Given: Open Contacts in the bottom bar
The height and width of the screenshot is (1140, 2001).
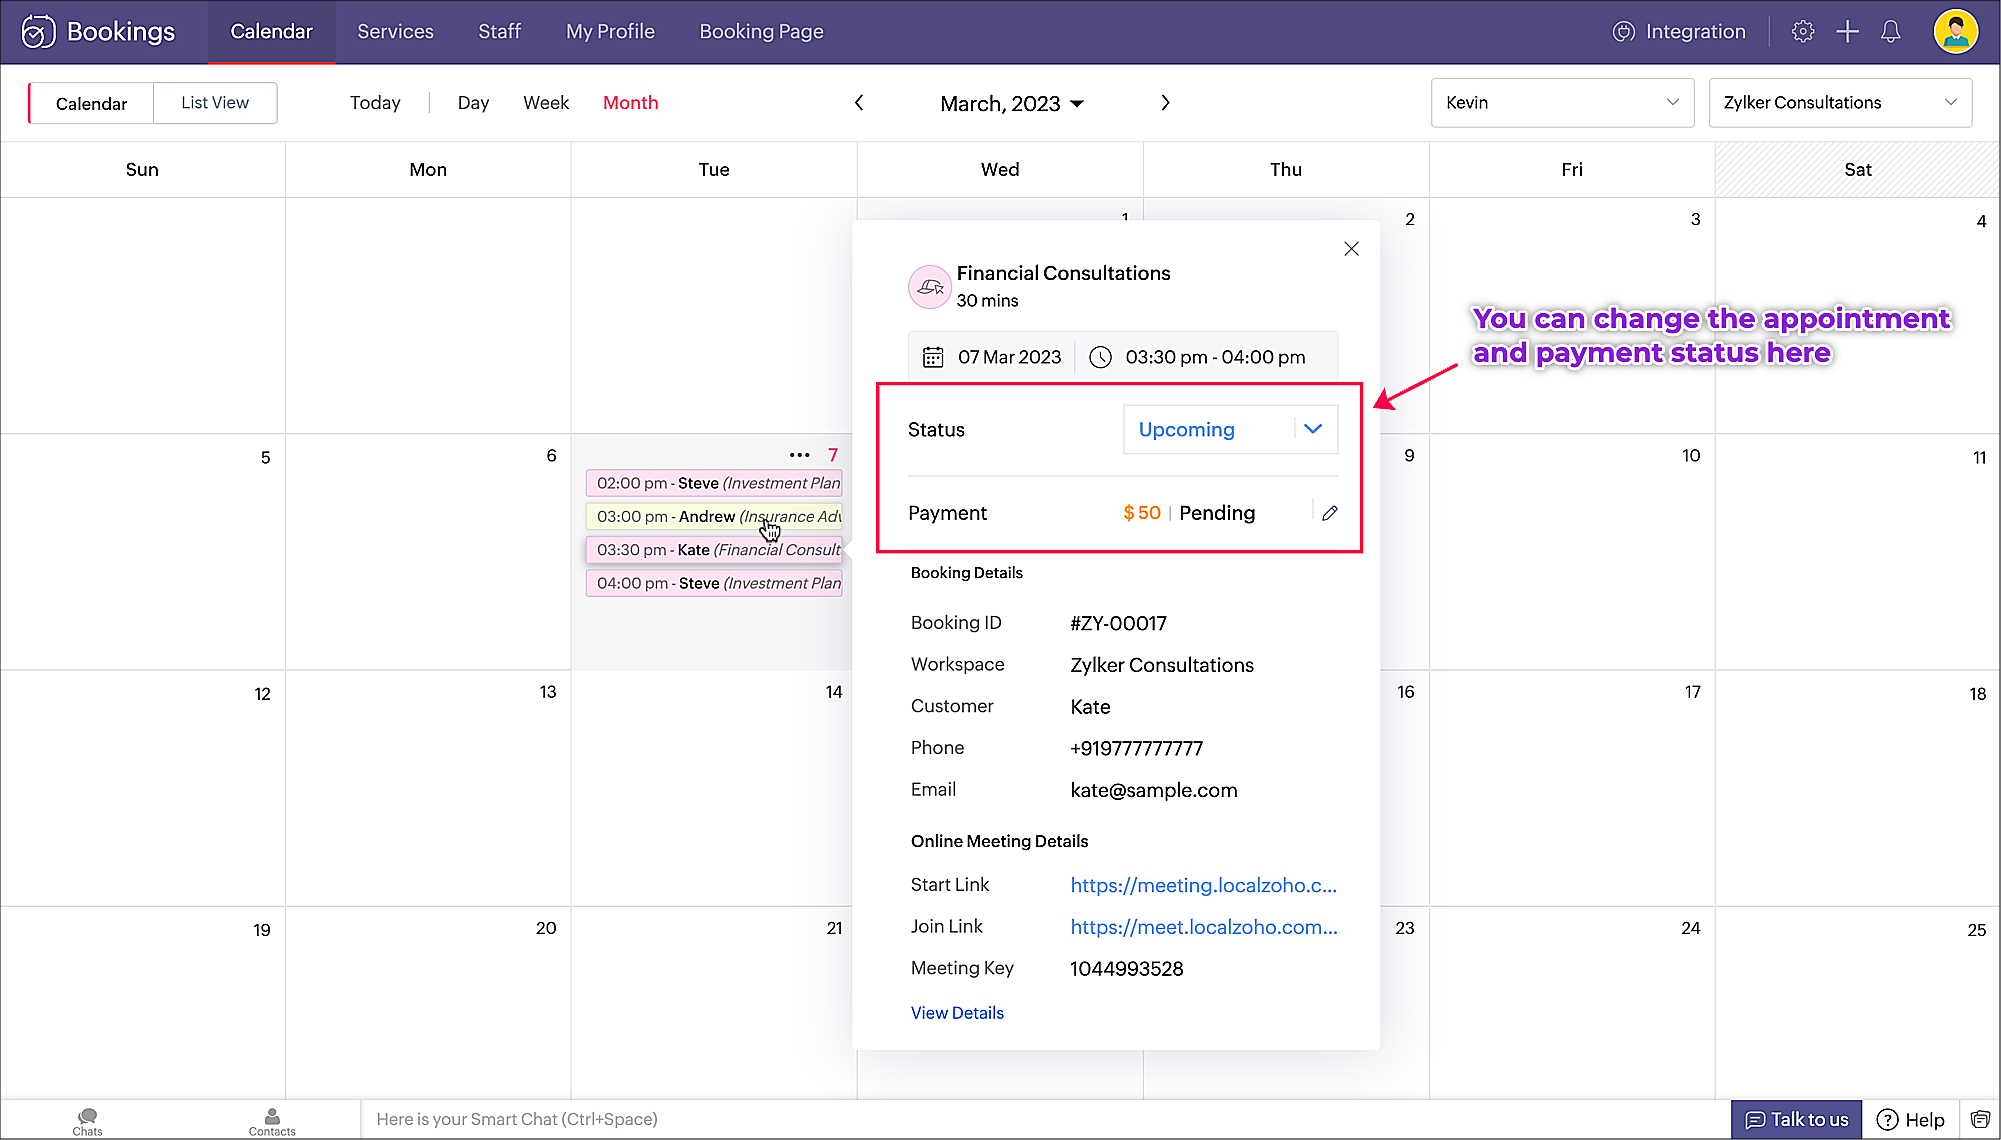Looking at the screenshot, I should tap(272, 1121).
